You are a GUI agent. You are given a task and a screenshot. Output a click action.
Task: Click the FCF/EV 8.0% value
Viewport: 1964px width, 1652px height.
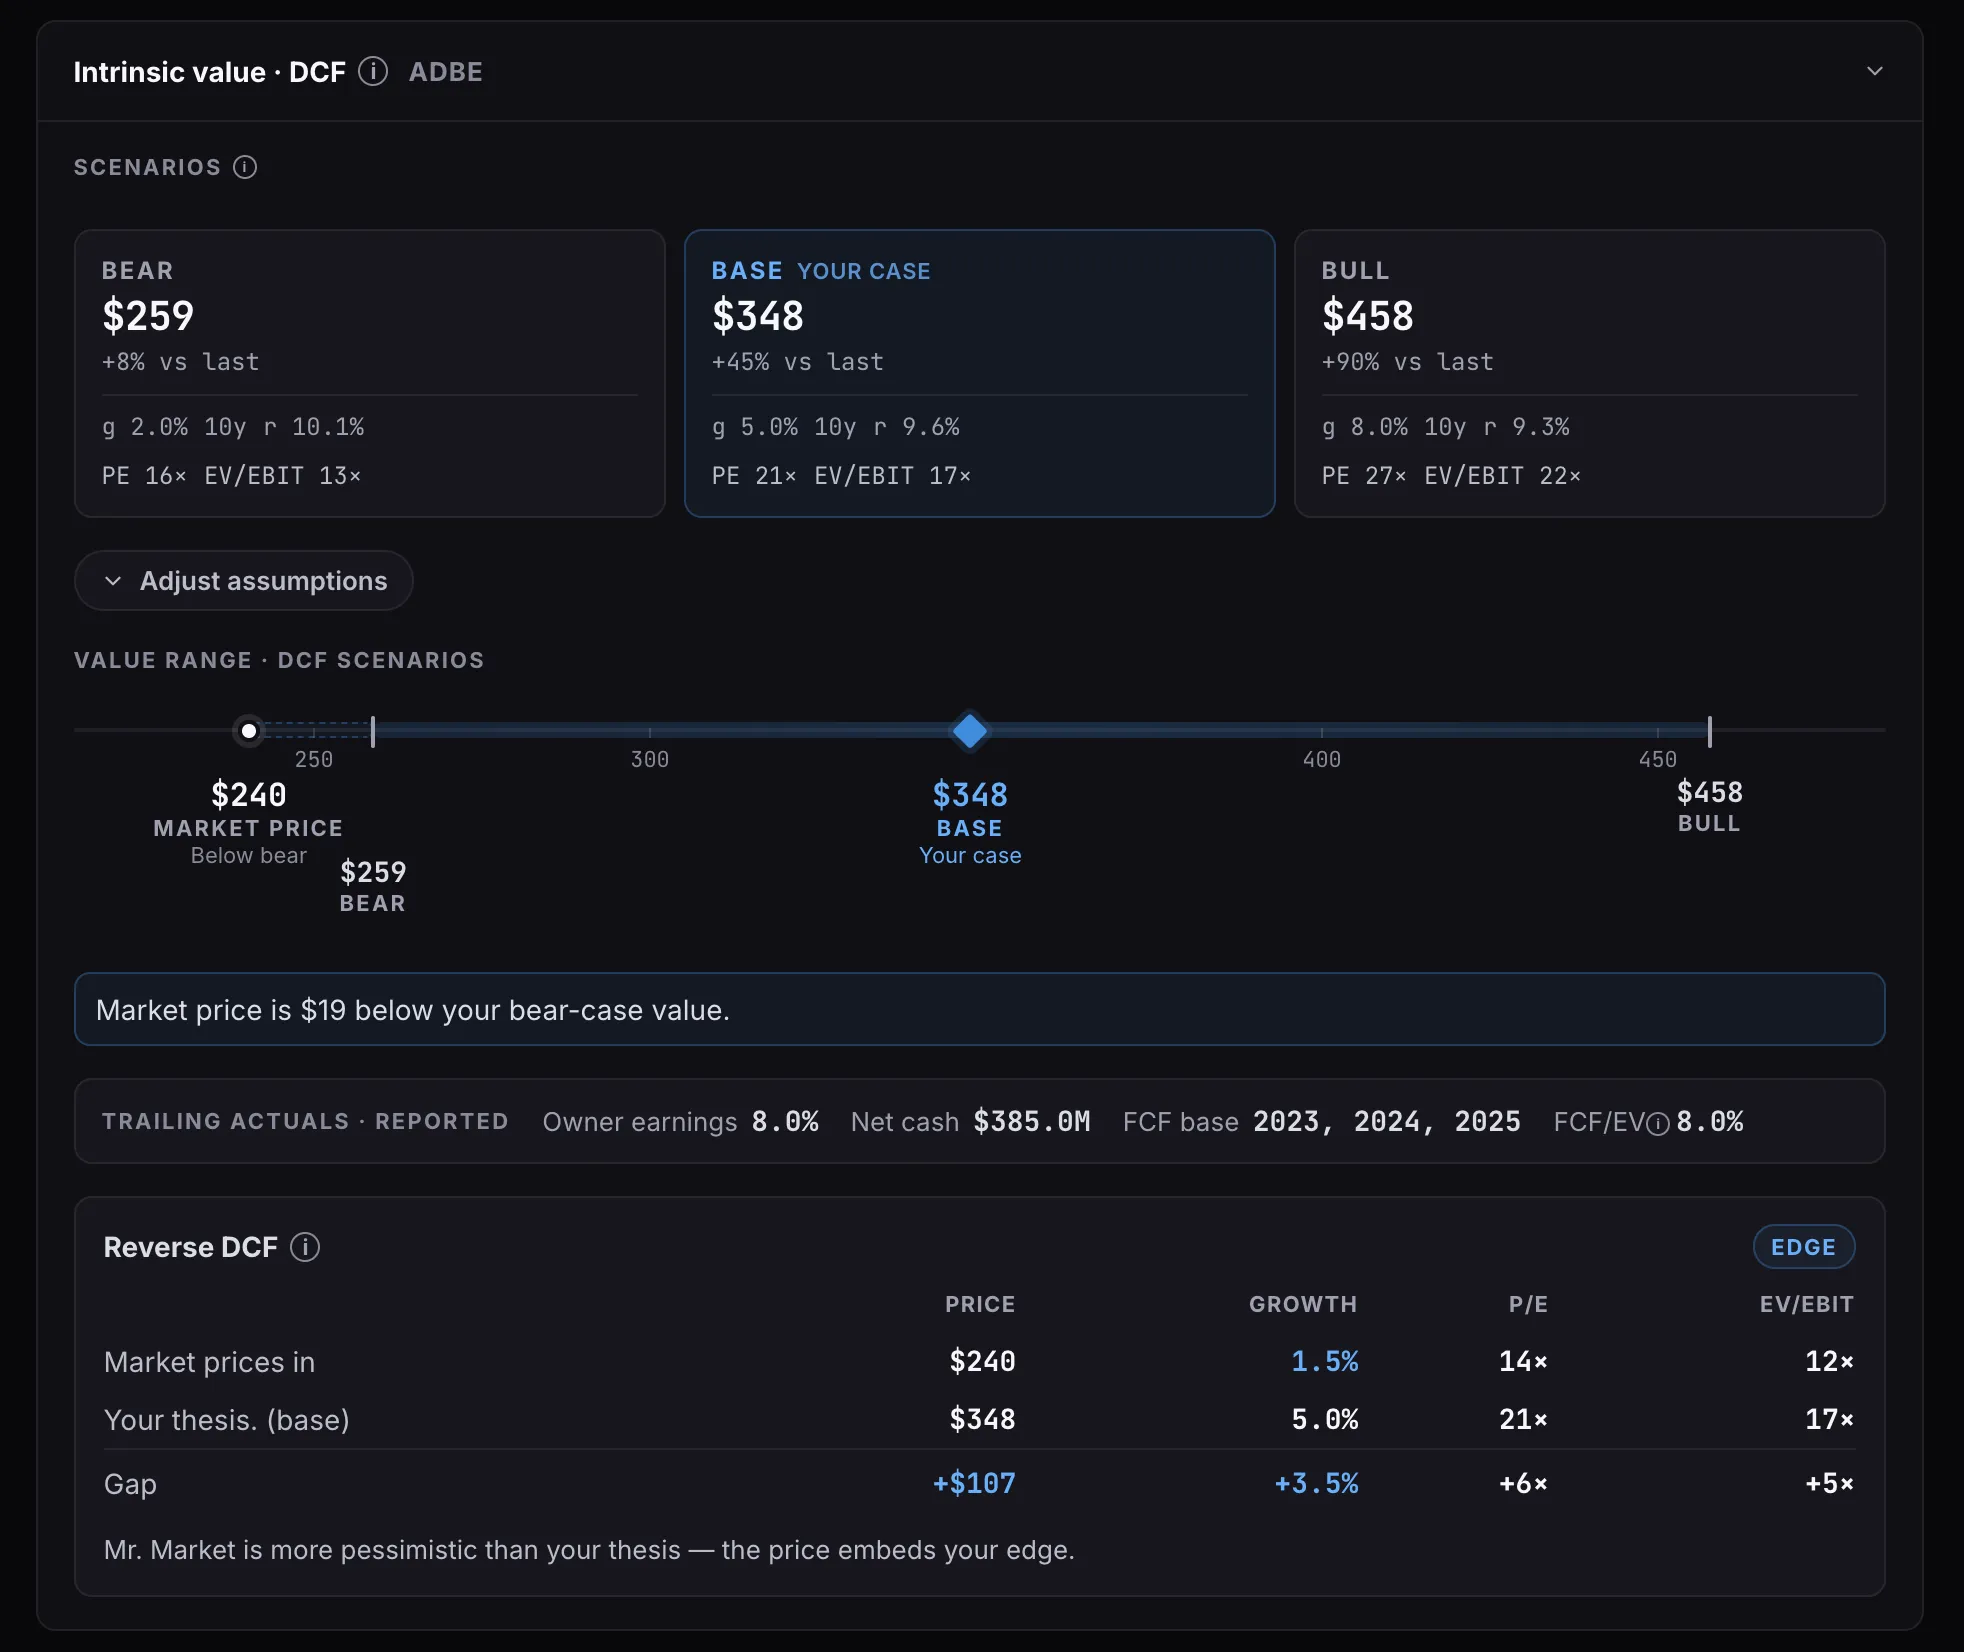pyautogui.click(x=1710, y=1121)
